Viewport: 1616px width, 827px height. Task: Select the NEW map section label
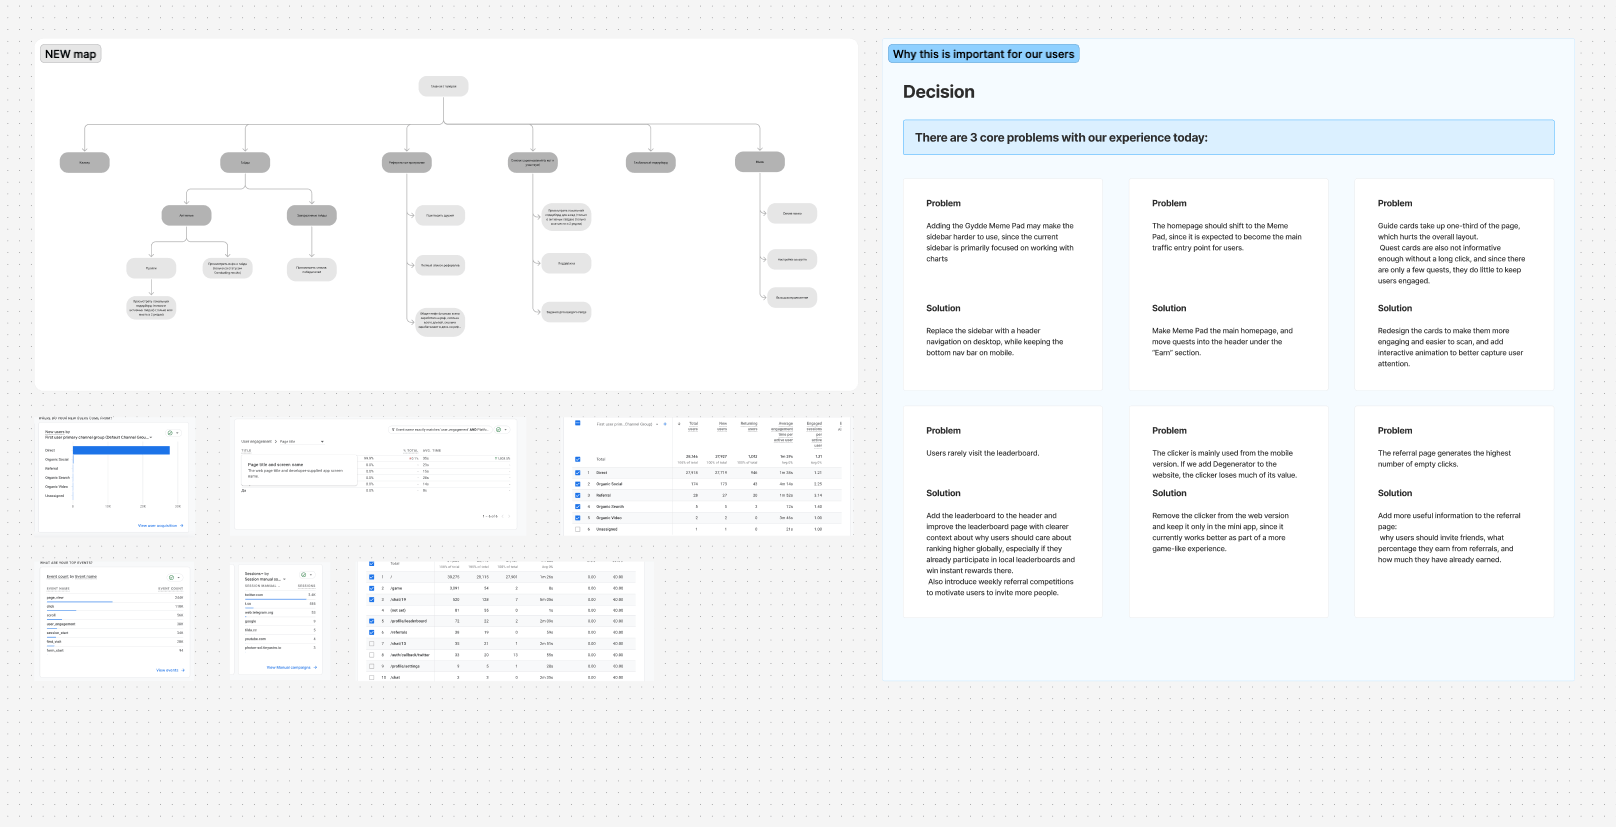click(x=70, y=54)
